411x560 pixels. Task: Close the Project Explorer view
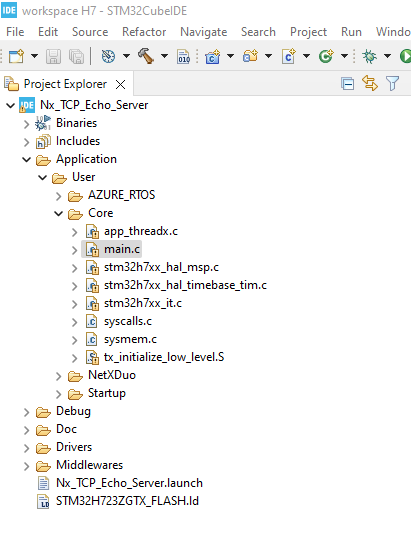coord(121,85)
